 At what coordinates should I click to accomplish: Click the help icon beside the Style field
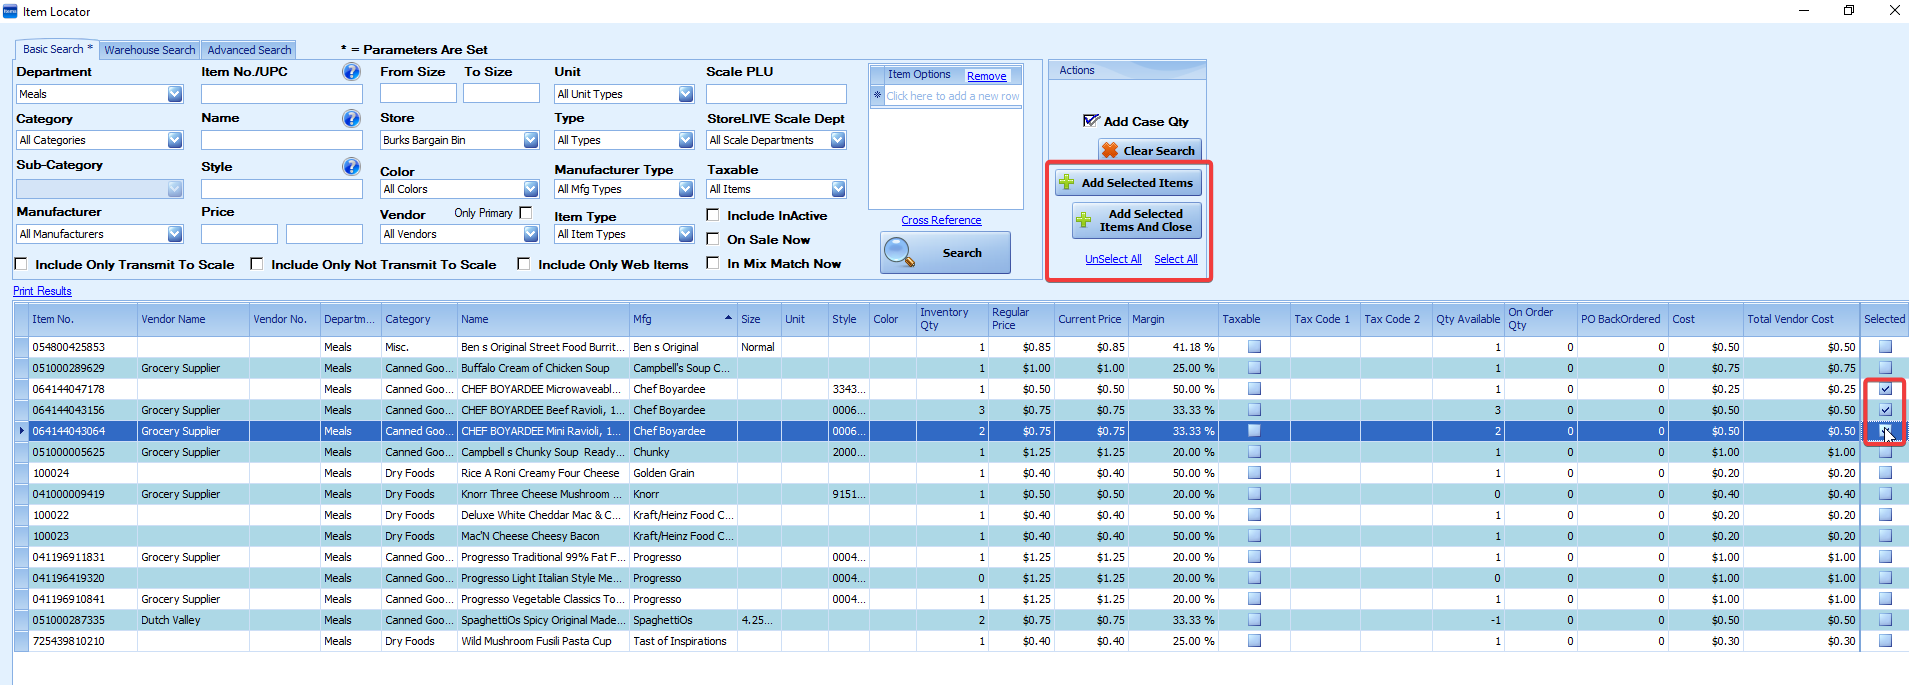pyautogui.click(x=351, y=166)
